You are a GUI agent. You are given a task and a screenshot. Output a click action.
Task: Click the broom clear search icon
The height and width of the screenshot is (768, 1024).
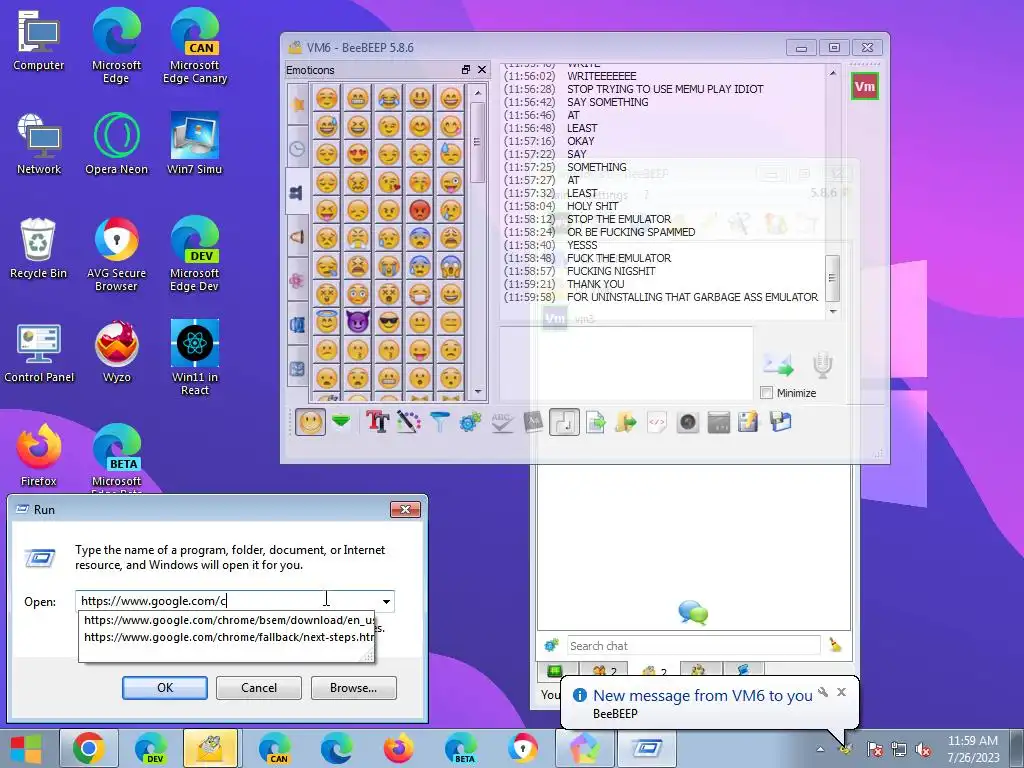point(835,645)
